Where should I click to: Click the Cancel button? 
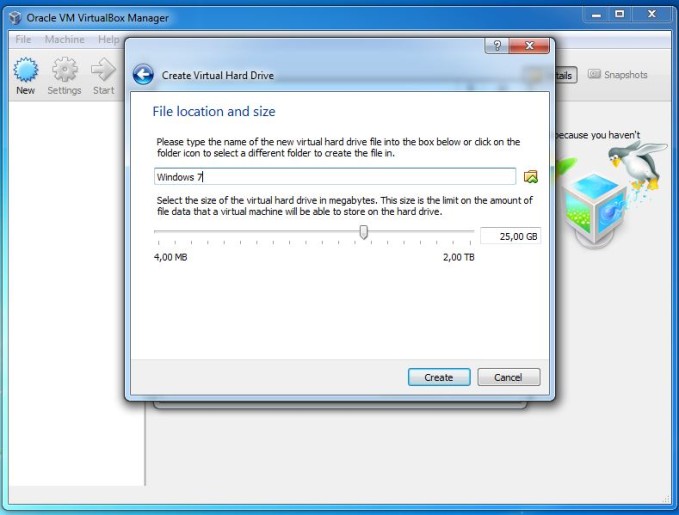(x=508, y=377)
